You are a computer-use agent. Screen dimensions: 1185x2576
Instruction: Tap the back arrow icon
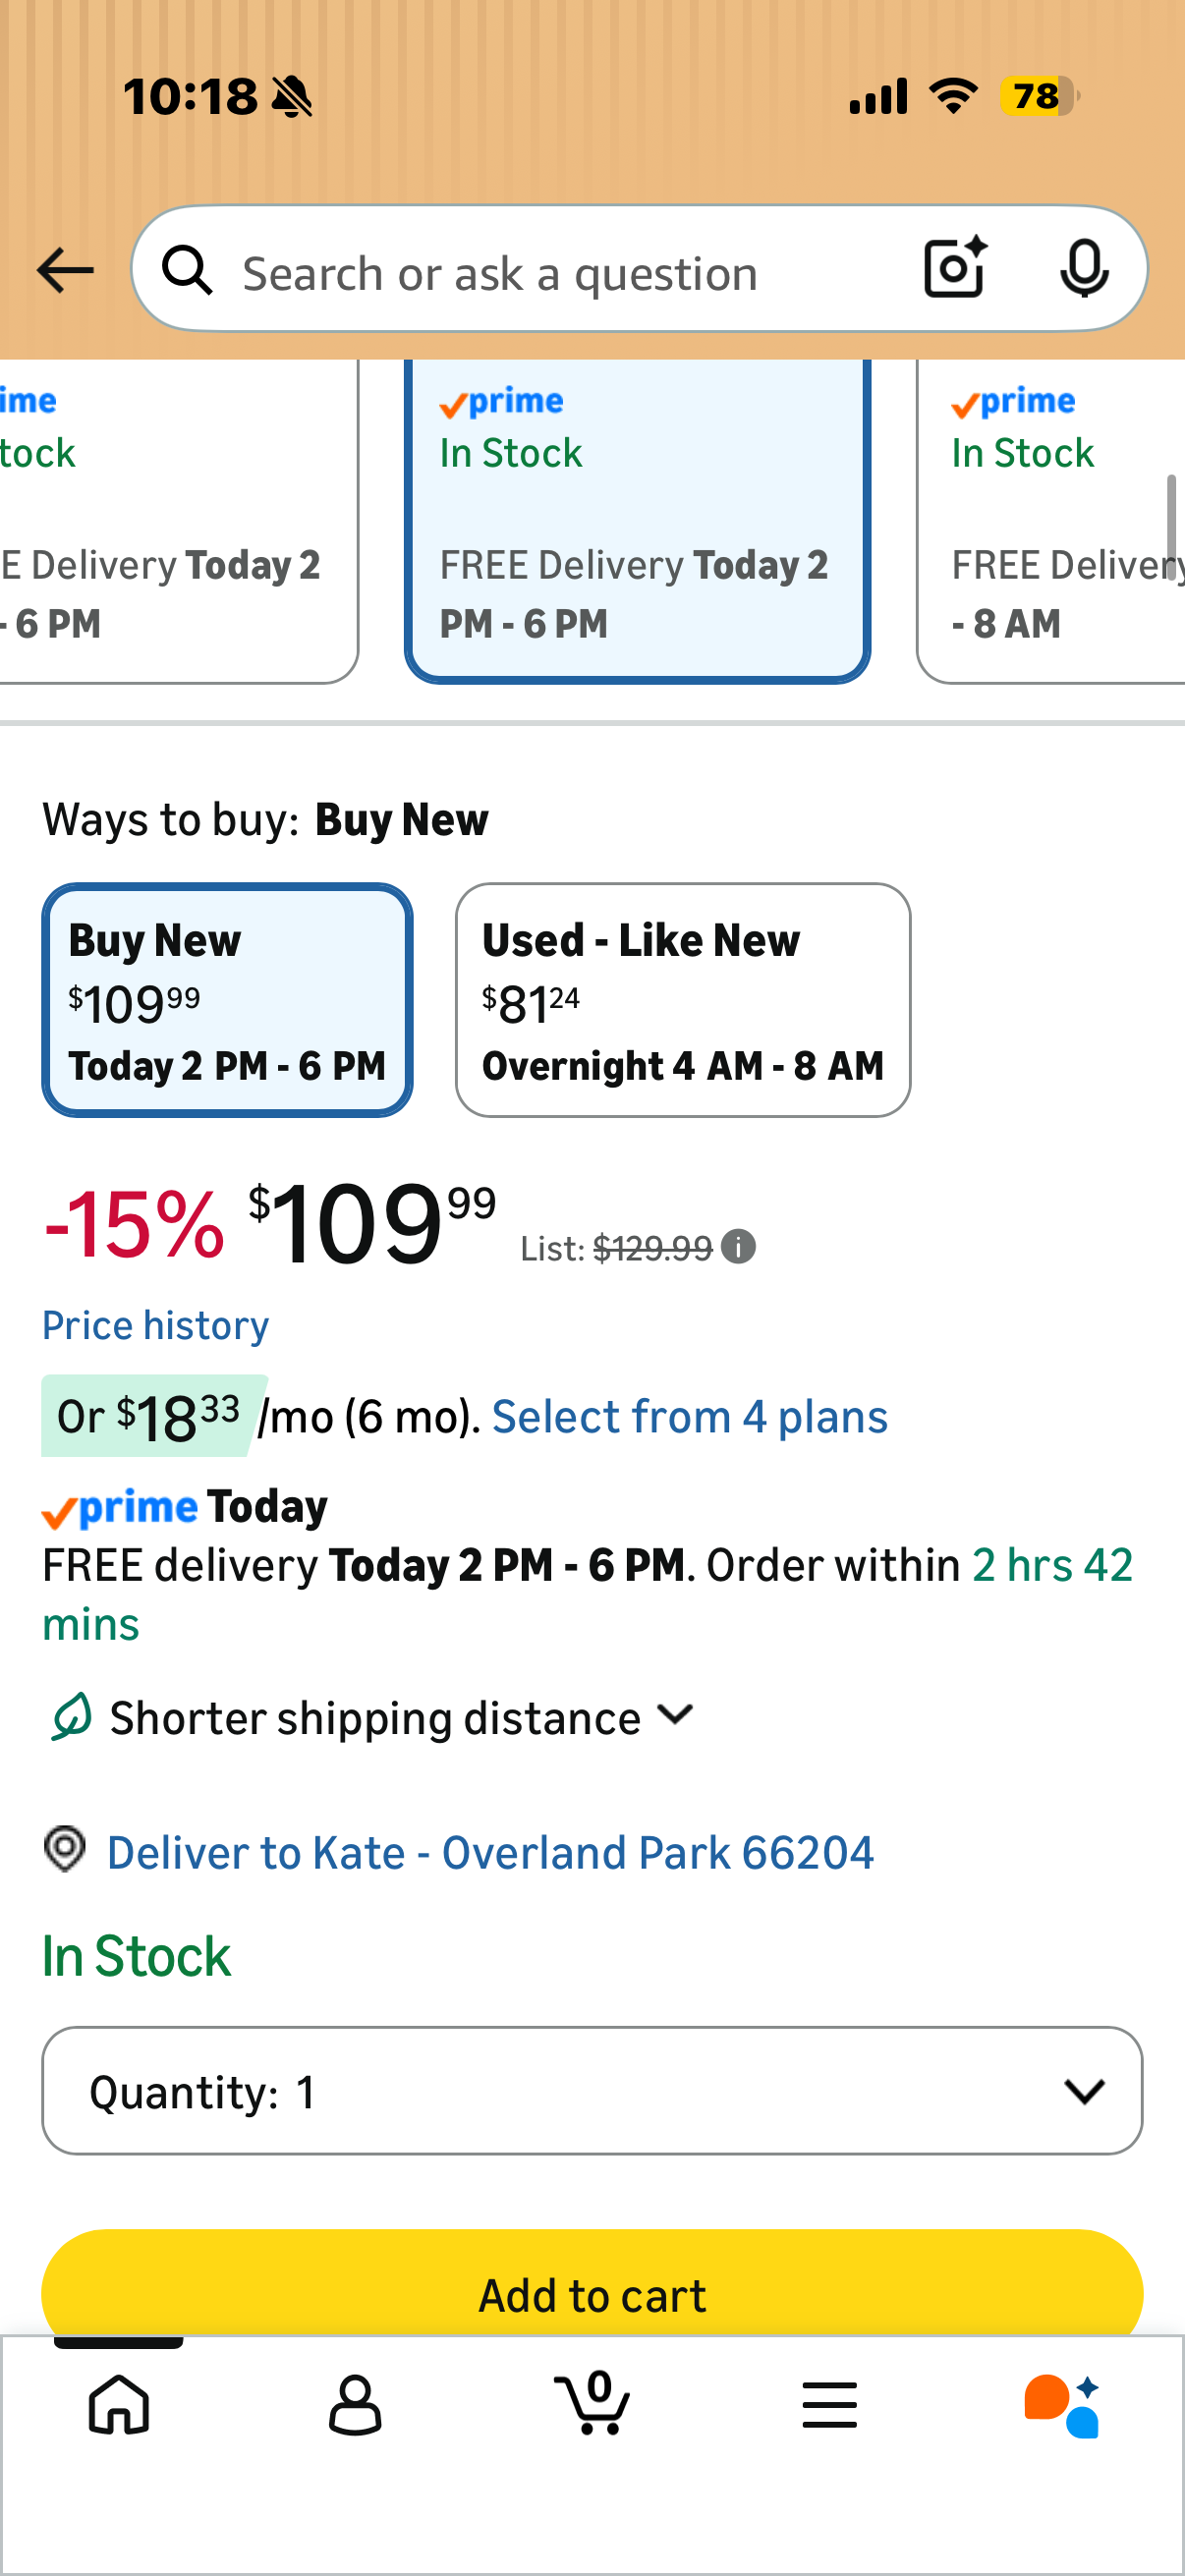(65, 271)
